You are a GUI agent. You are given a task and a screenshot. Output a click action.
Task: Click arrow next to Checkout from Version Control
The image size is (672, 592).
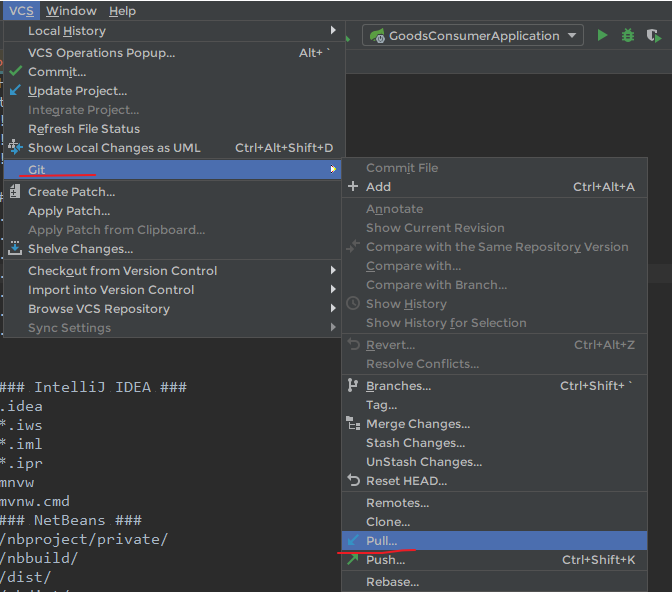333,270
